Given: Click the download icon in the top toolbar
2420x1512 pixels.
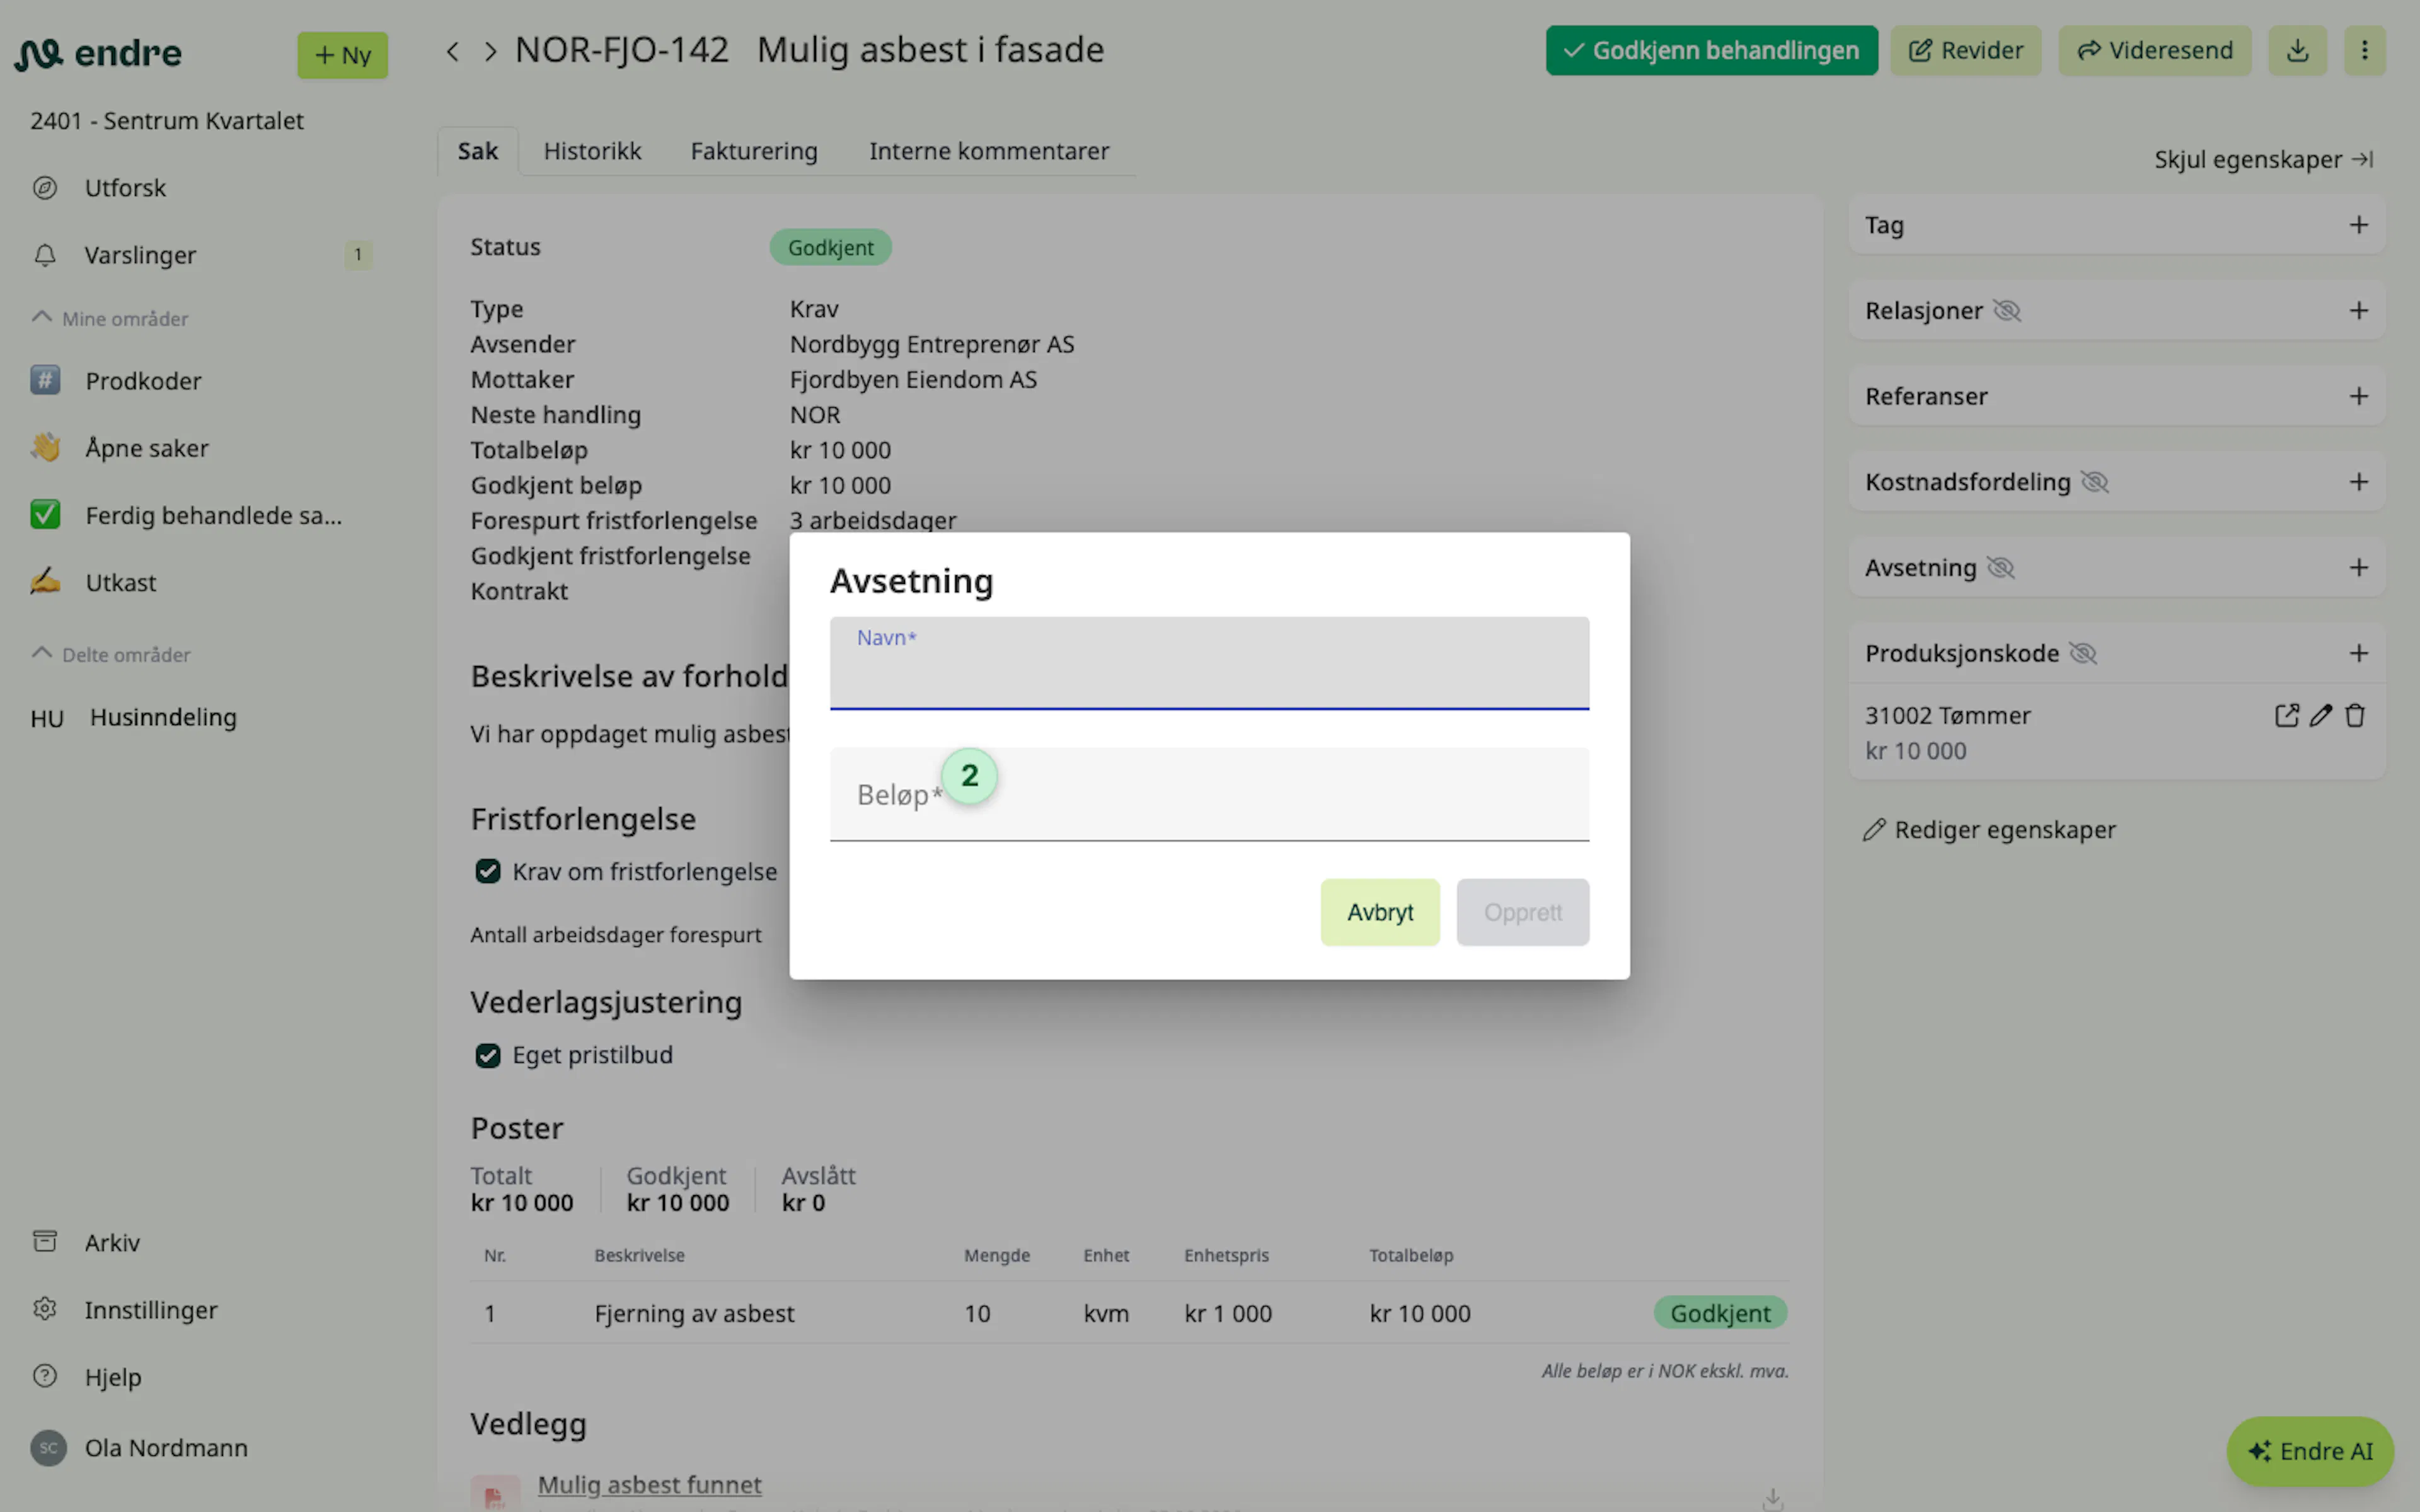Looking at the screenshot, I should [2297, 50].
